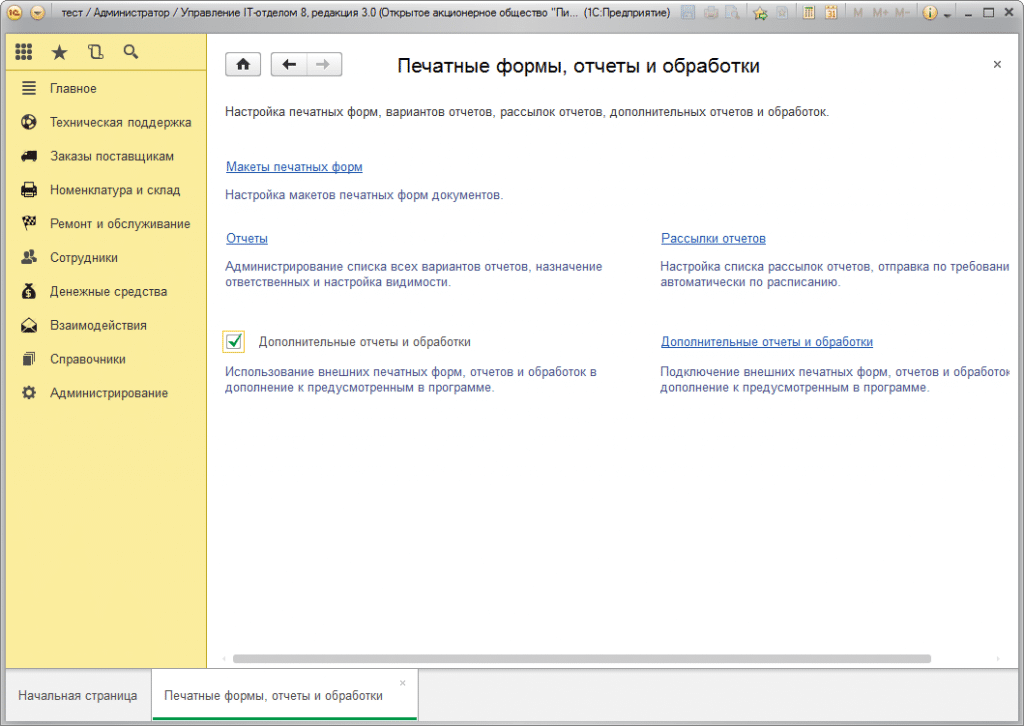
Task: Open the info help icon
Action: pos(930,12)
